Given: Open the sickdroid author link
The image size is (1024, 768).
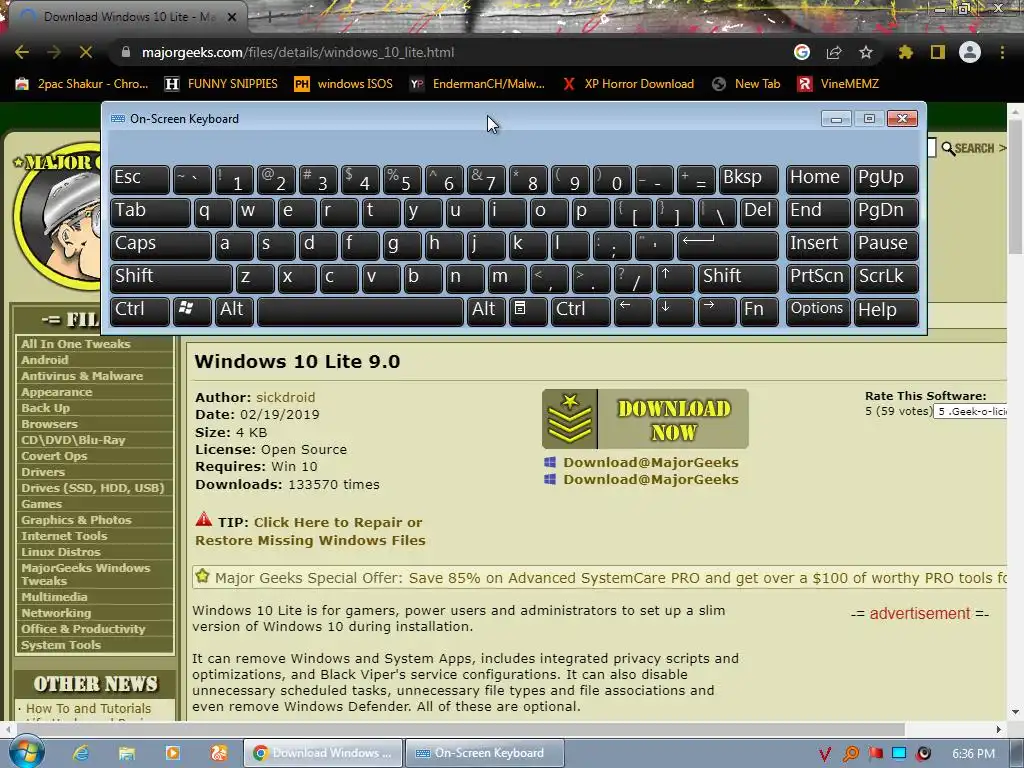Looking at the screenshot, I should (x=285, y=397).
